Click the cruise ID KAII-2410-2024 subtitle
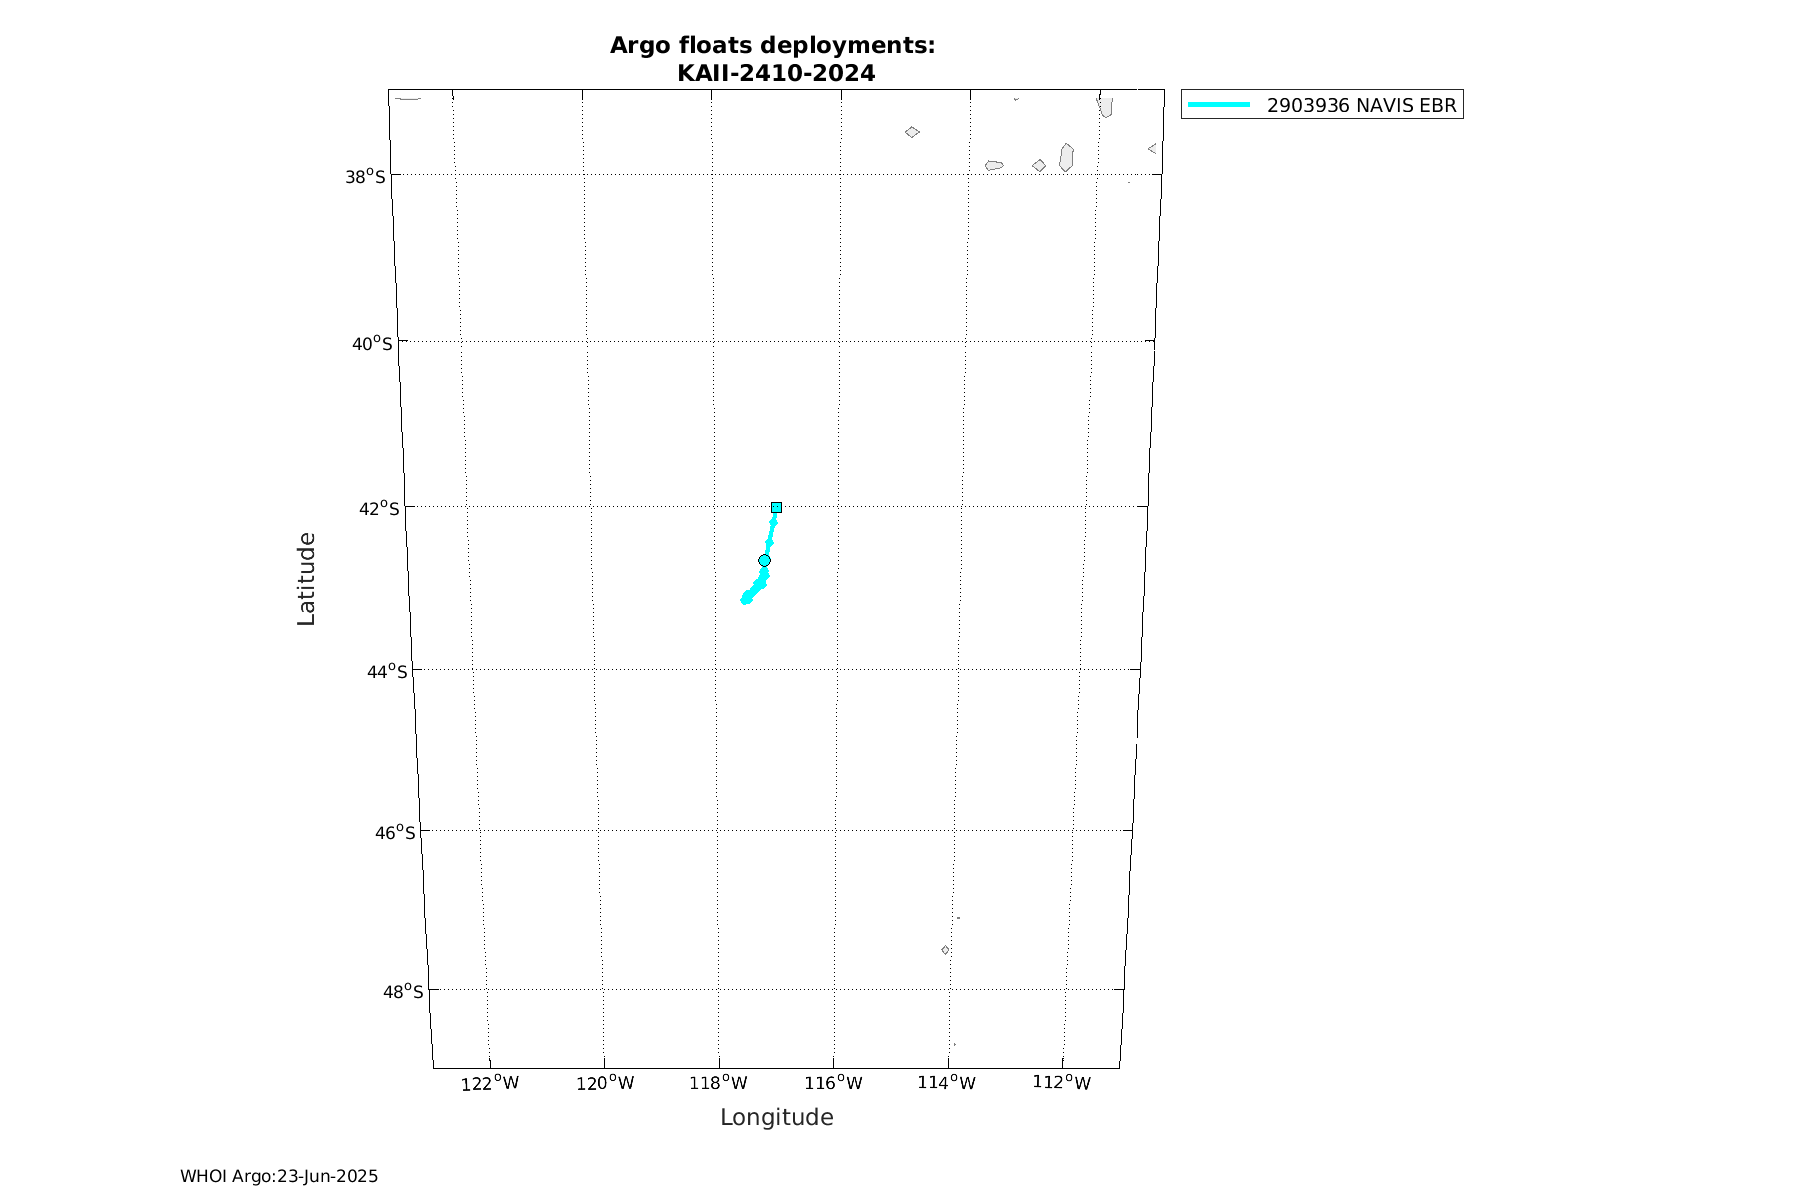This screenshot has height=1200, width=1800. 776,73
